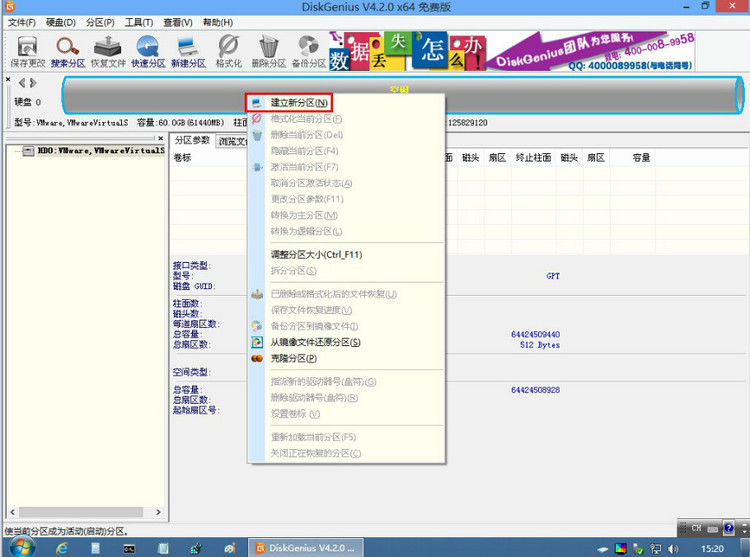Click the 快速分区 quick partition icon
750x557 pixels.
[148, 50]
